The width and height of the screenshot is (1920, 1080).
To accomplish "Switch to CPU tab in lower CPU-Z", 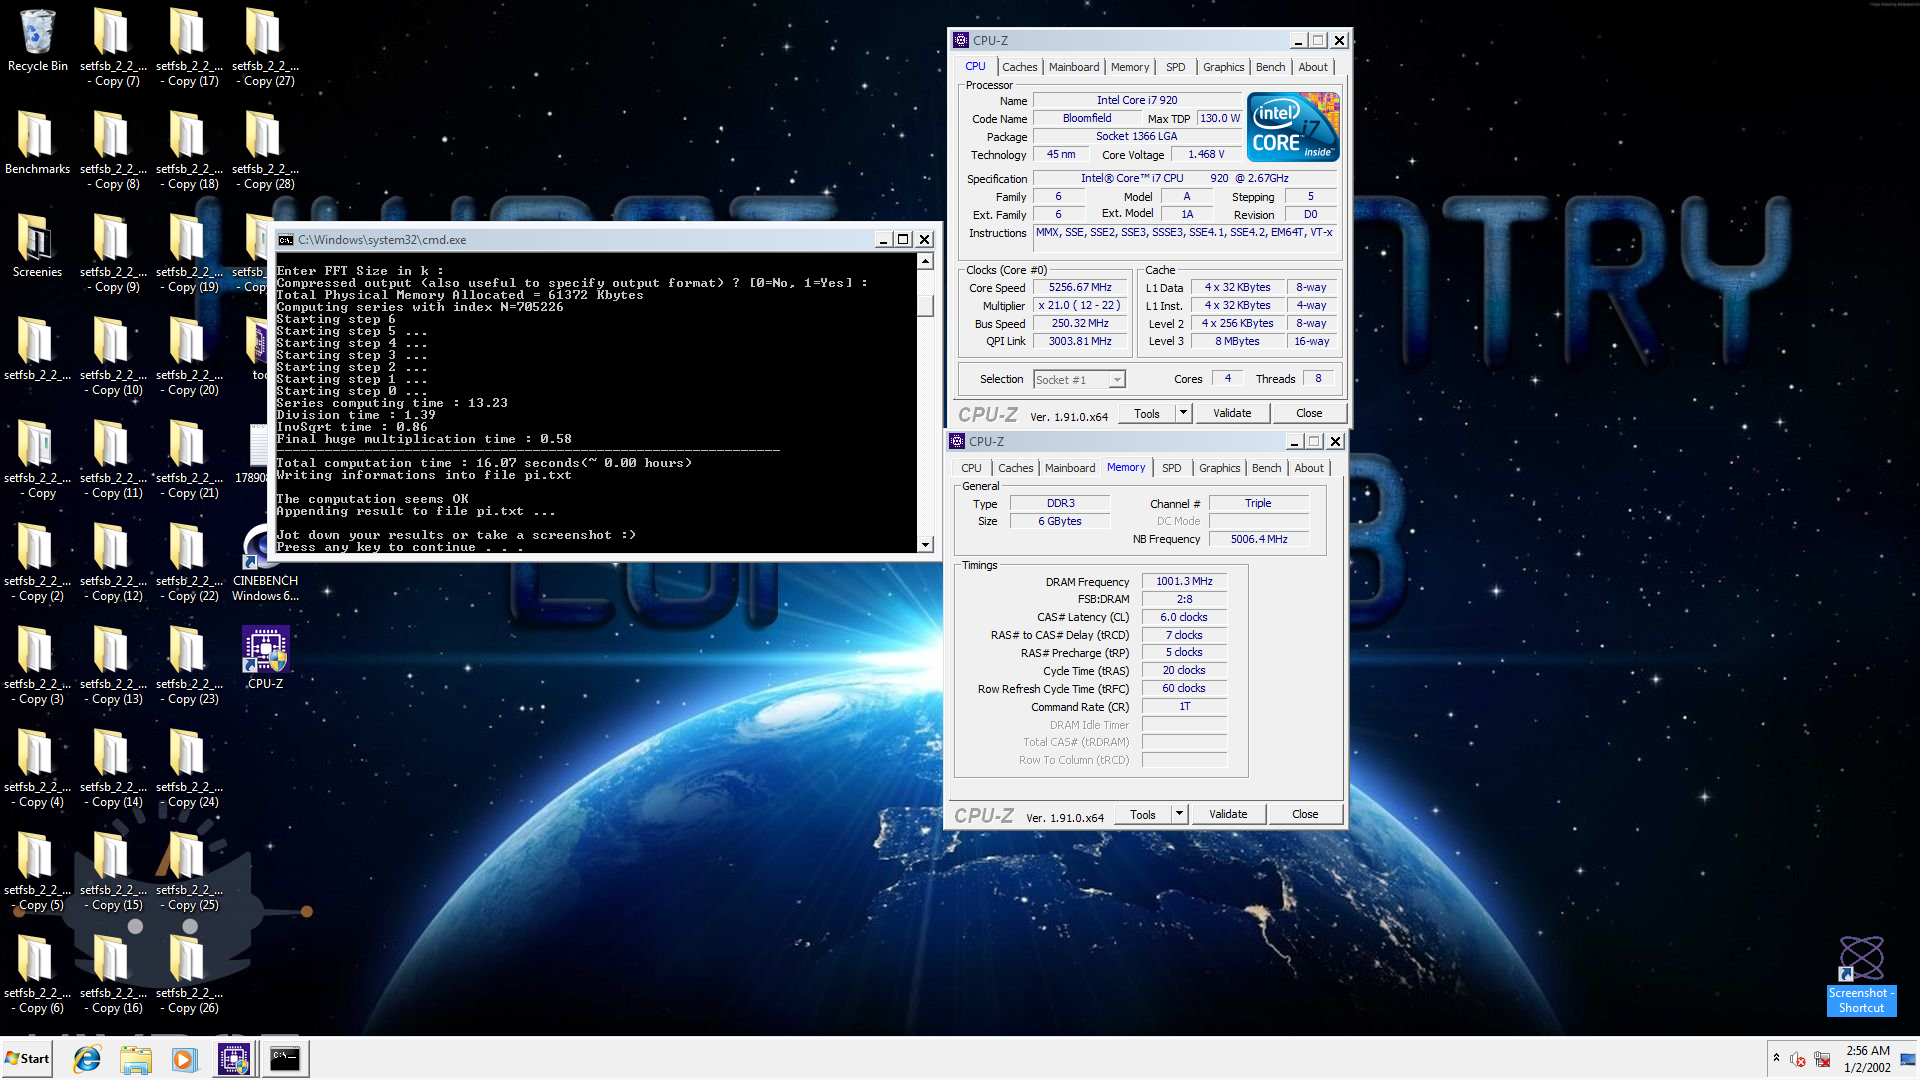I will (x=971, y=468).
